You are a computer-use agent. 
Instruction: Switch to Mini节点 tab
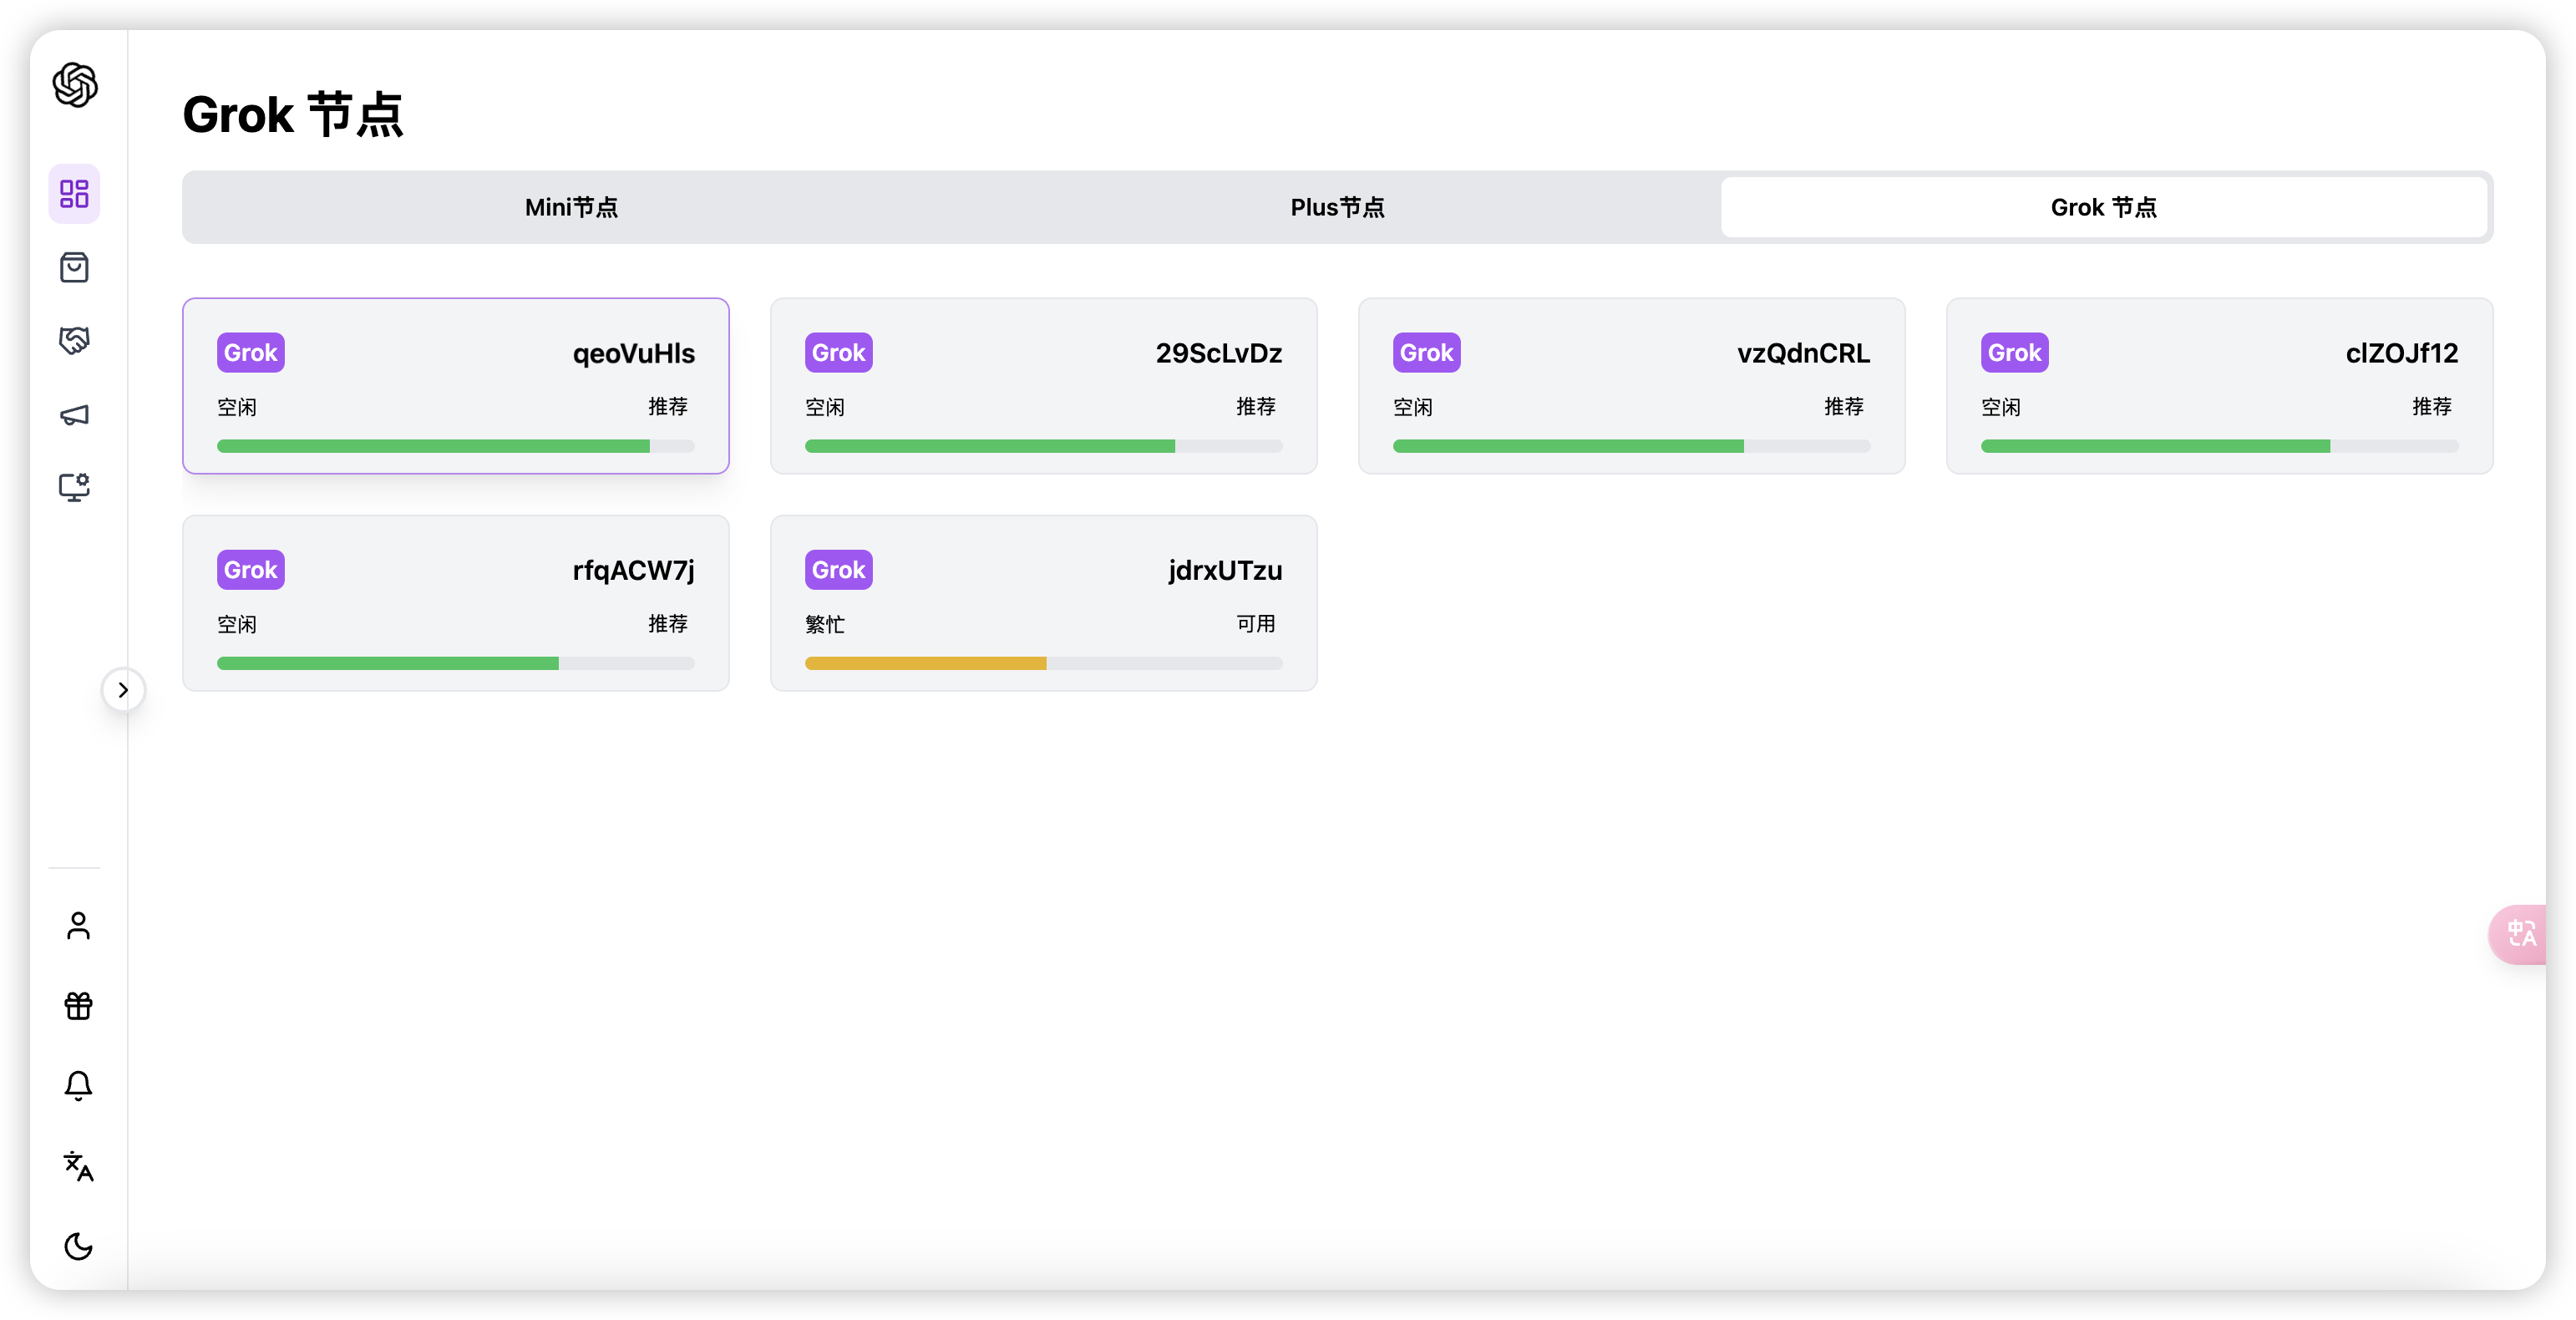pyautogui.click(x=571, y=207)
